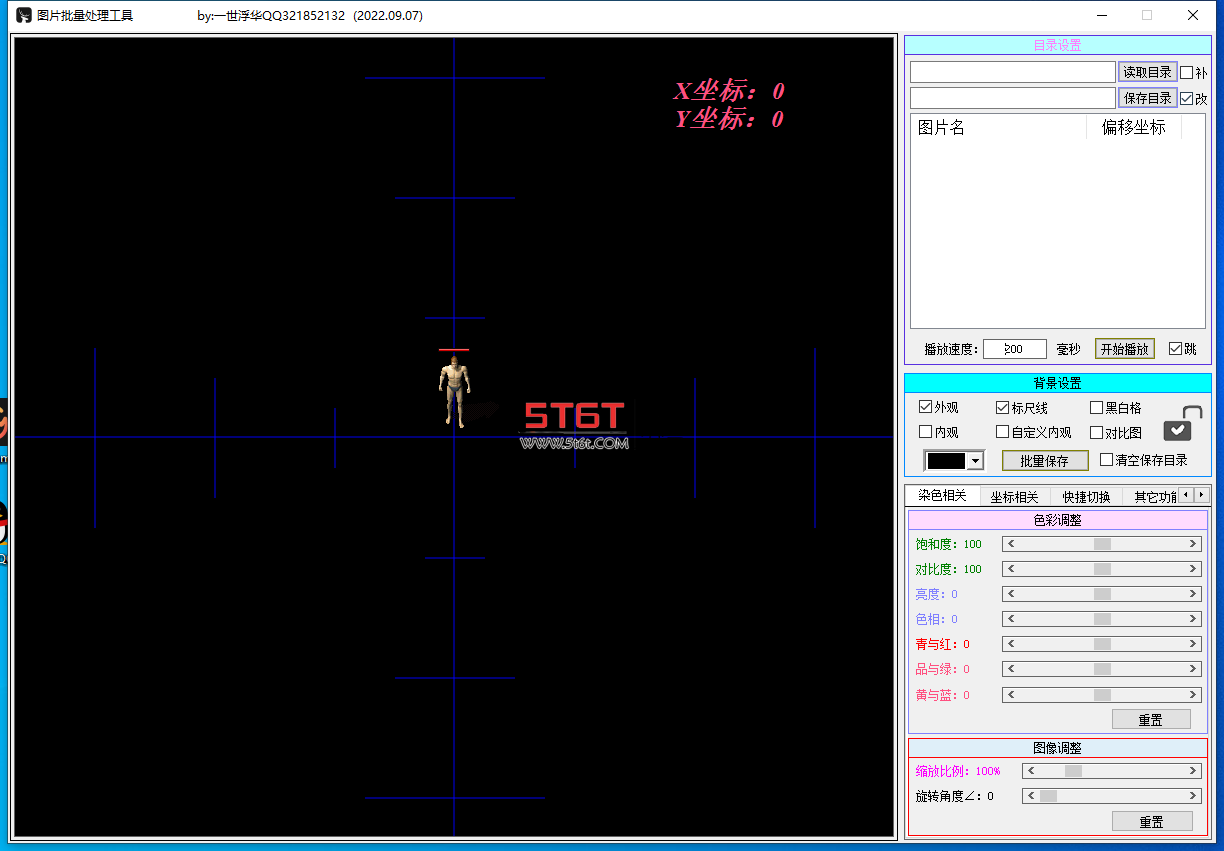Uncheck the 标尺线 checkbox
This screenshot has width=1224, height=851.
coord(1003,407)
